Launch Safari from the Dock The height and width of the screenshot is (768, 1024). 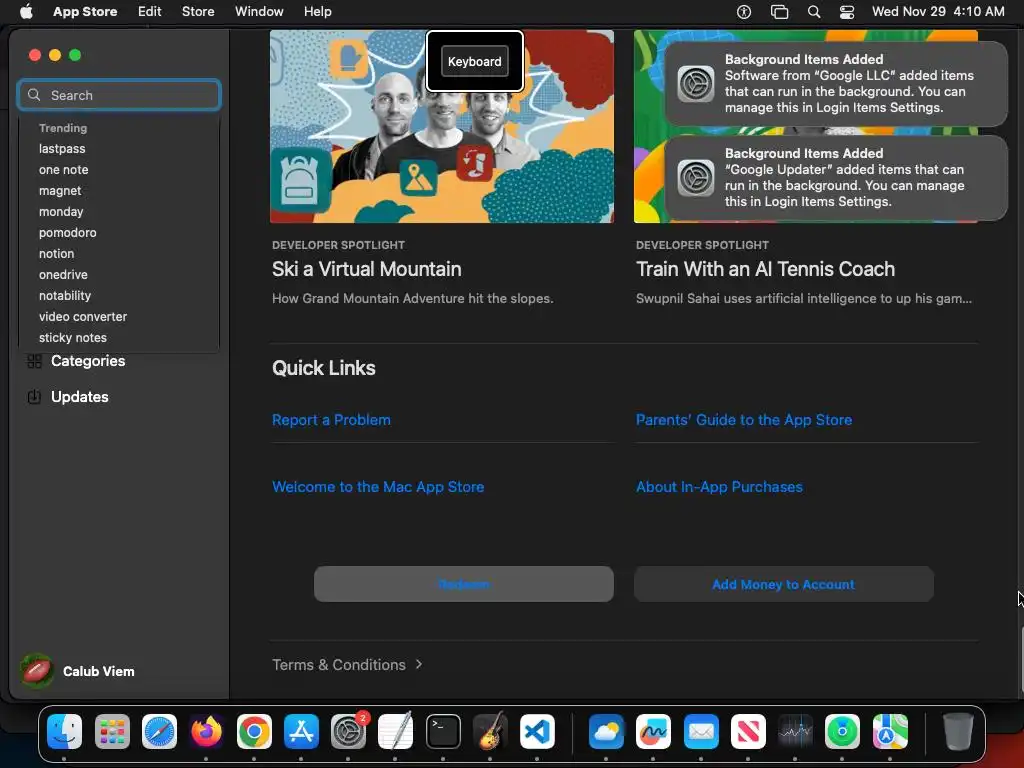click(159, 731)
